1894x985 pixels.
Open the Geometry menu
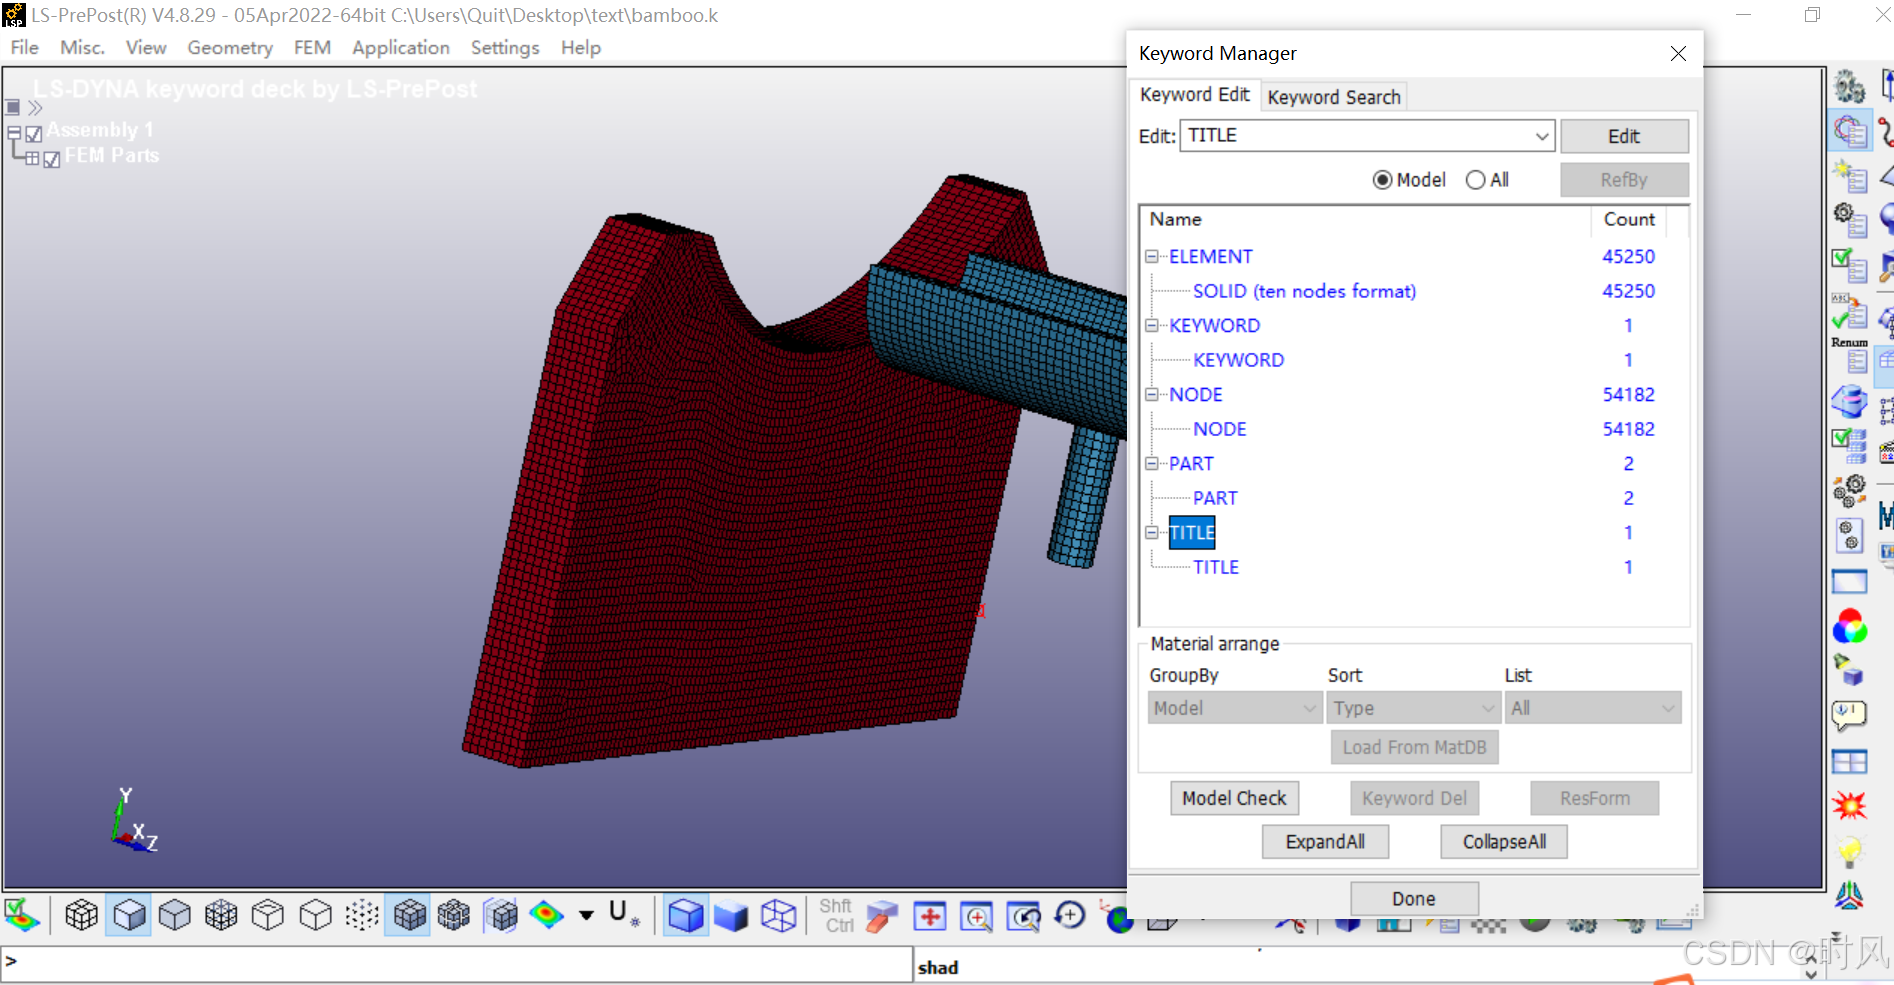[x=230, y=48]
